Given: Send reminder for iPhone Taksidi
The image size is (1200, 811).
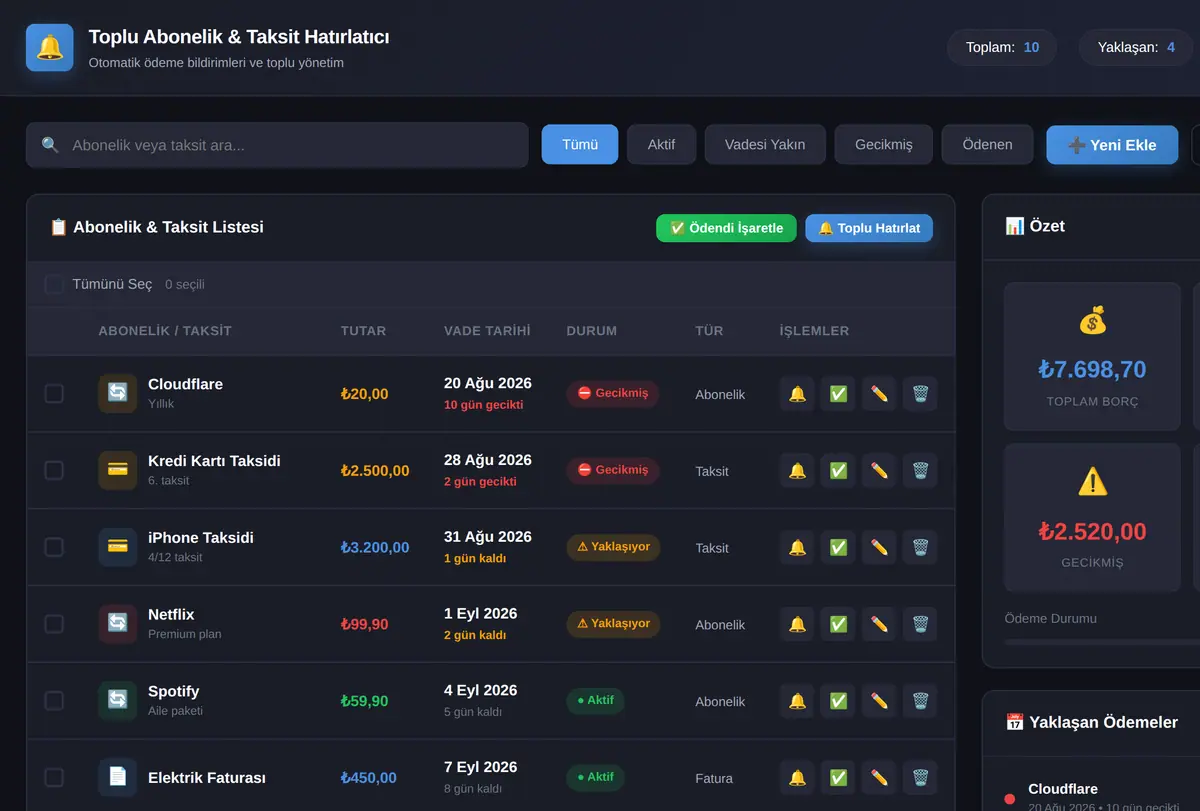Looking at the screenshot, I should [x=797, y=547].
